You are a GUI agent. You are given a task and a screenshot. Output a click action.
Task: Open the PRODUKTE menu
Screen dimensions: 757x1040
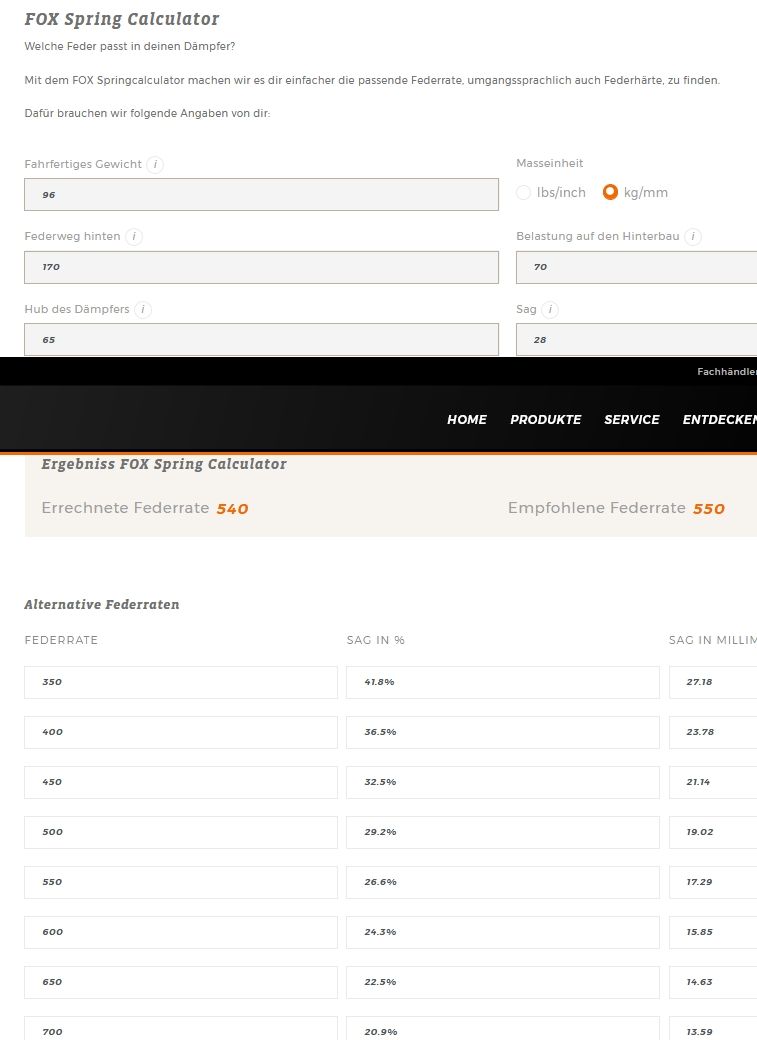545,420
